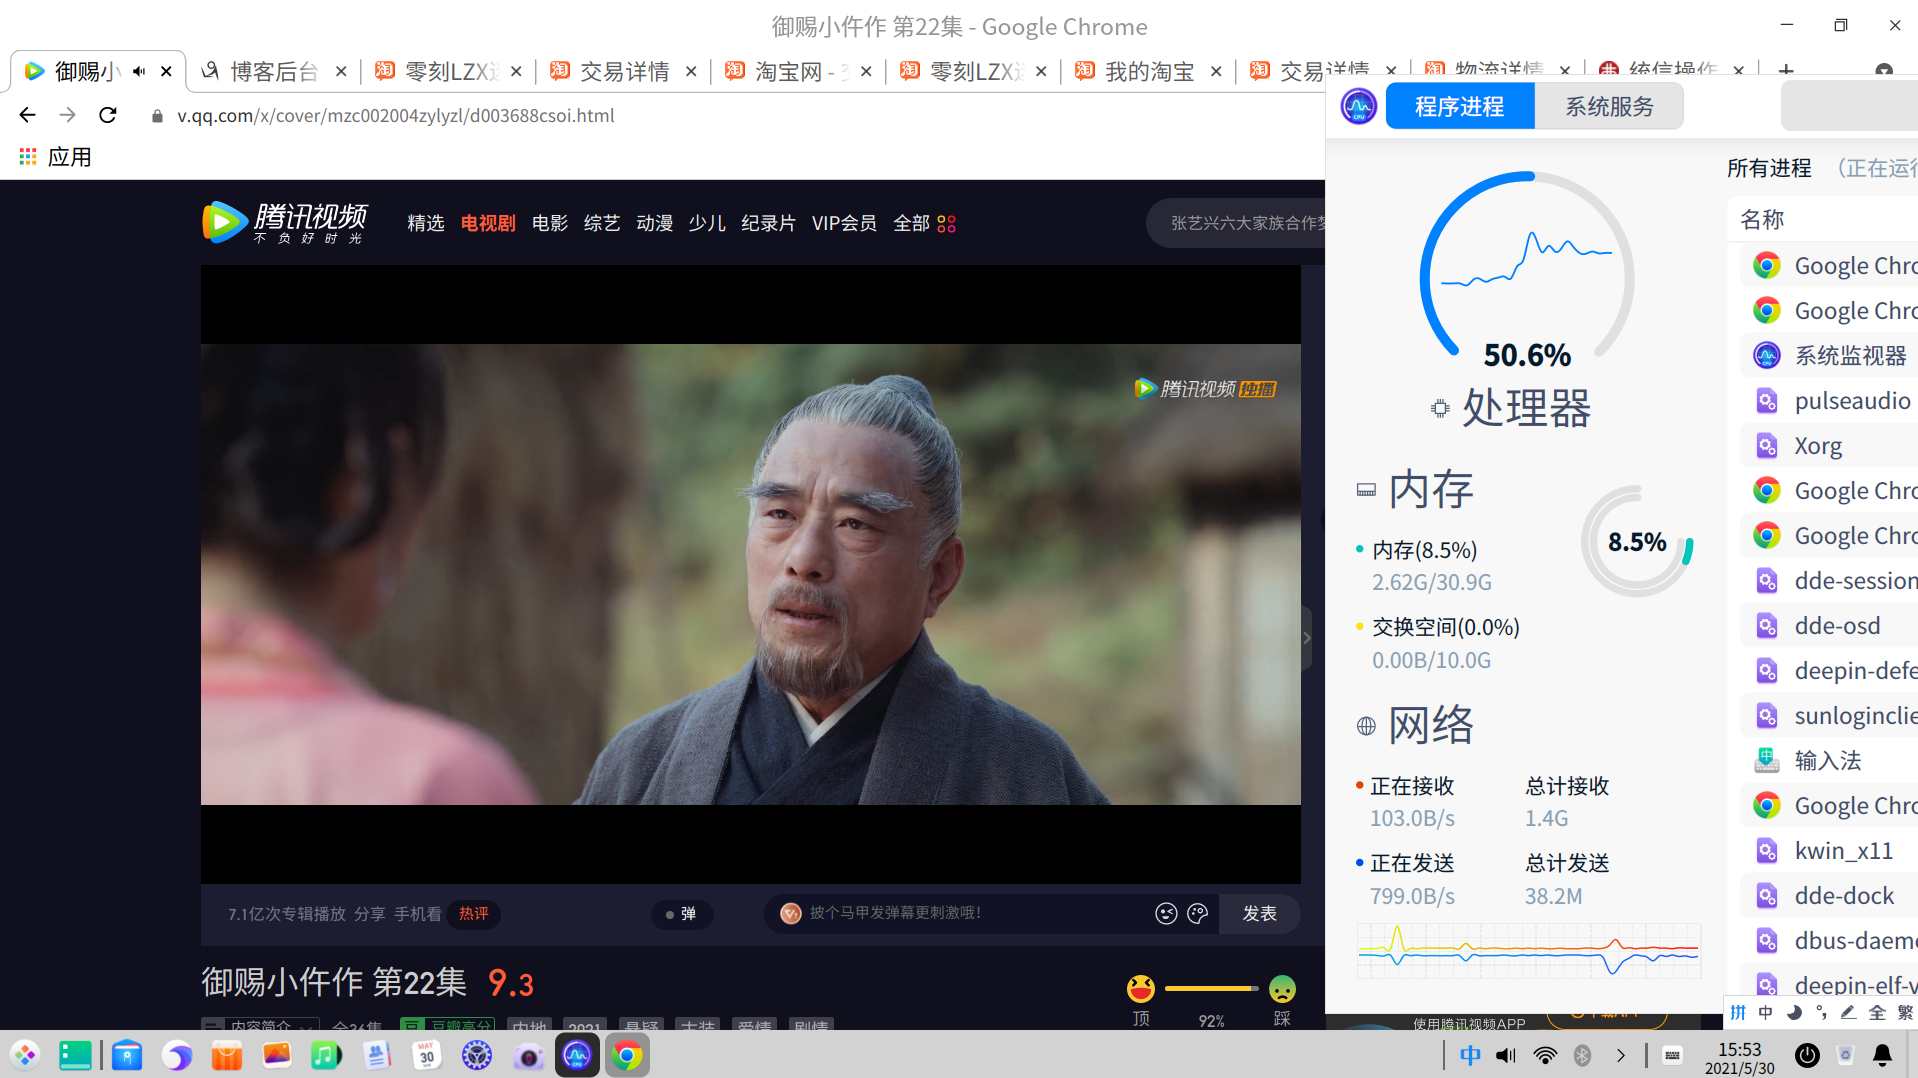
Task: Click the Wi-Fi icon in the system tray
Action: tap(1545, 1055)
